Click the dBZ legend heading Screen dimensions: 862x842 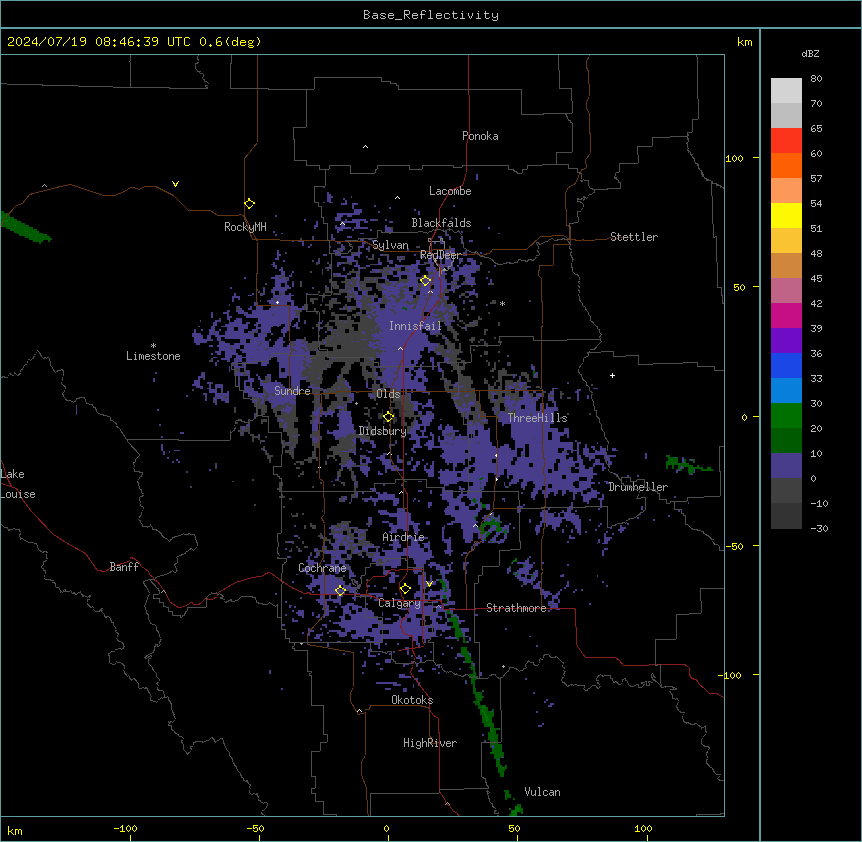tap(810, 54)
